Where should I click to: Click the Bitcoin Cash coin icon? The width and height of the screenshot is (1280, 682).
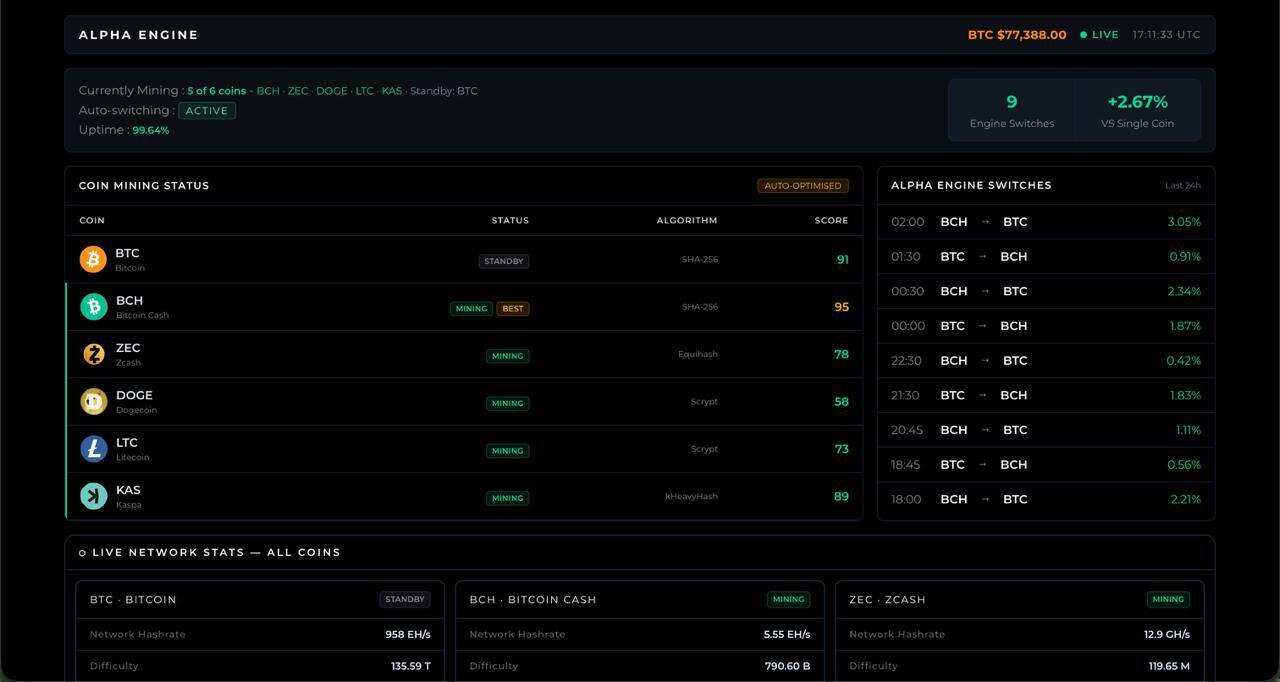click(x=94, y=307)
